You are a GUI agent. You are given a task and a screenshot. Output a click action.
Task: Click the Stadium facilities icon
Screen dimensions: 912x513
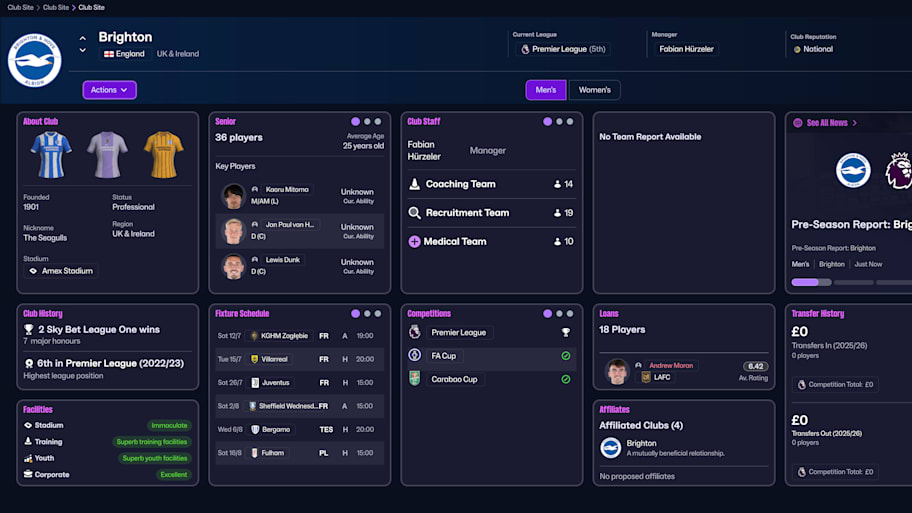pos(28,425)
